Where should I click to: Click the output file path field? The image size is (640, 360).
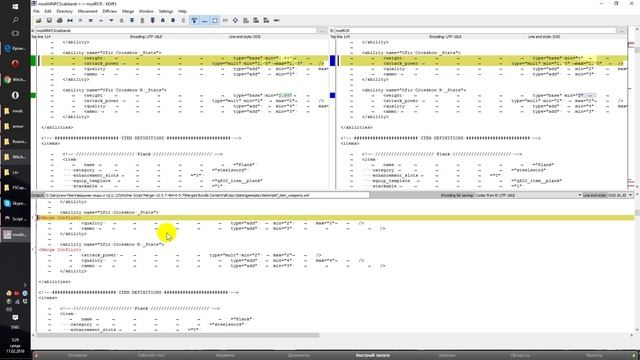pyautogui.click(x=207, y=196)
